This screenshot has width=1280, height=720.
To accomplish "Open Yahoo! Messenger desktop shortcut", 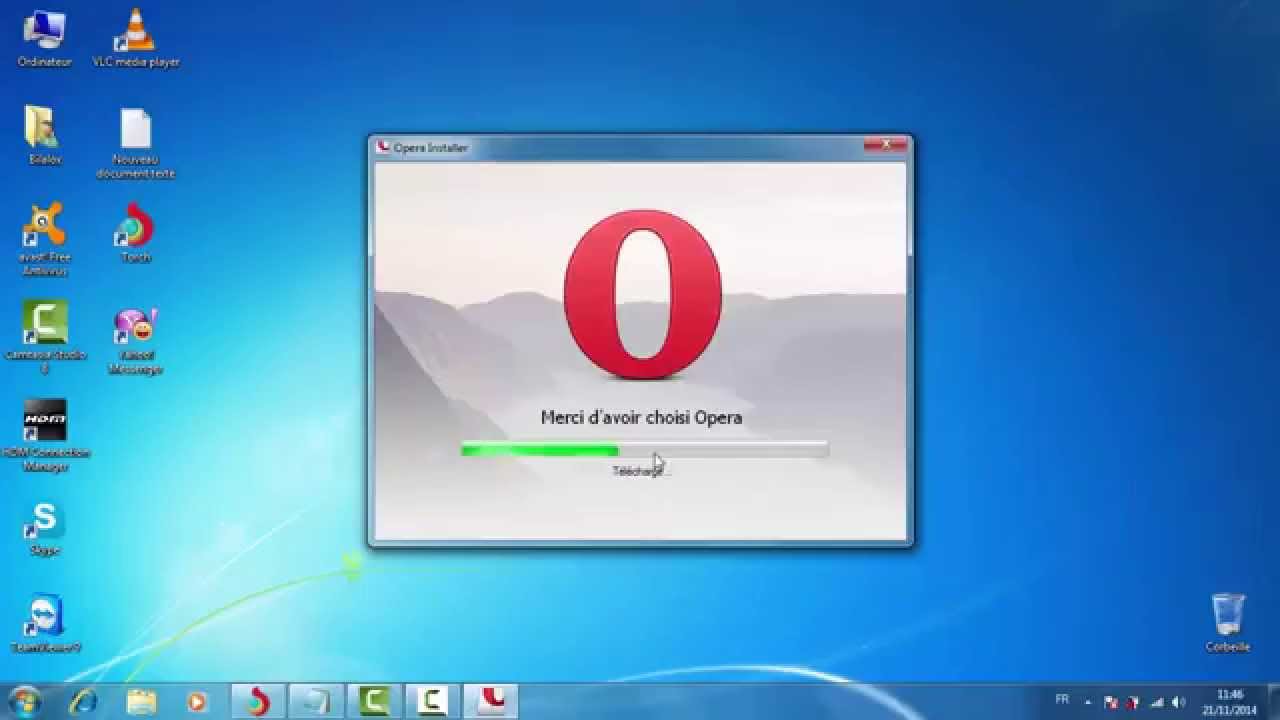I will coord(136,341).
